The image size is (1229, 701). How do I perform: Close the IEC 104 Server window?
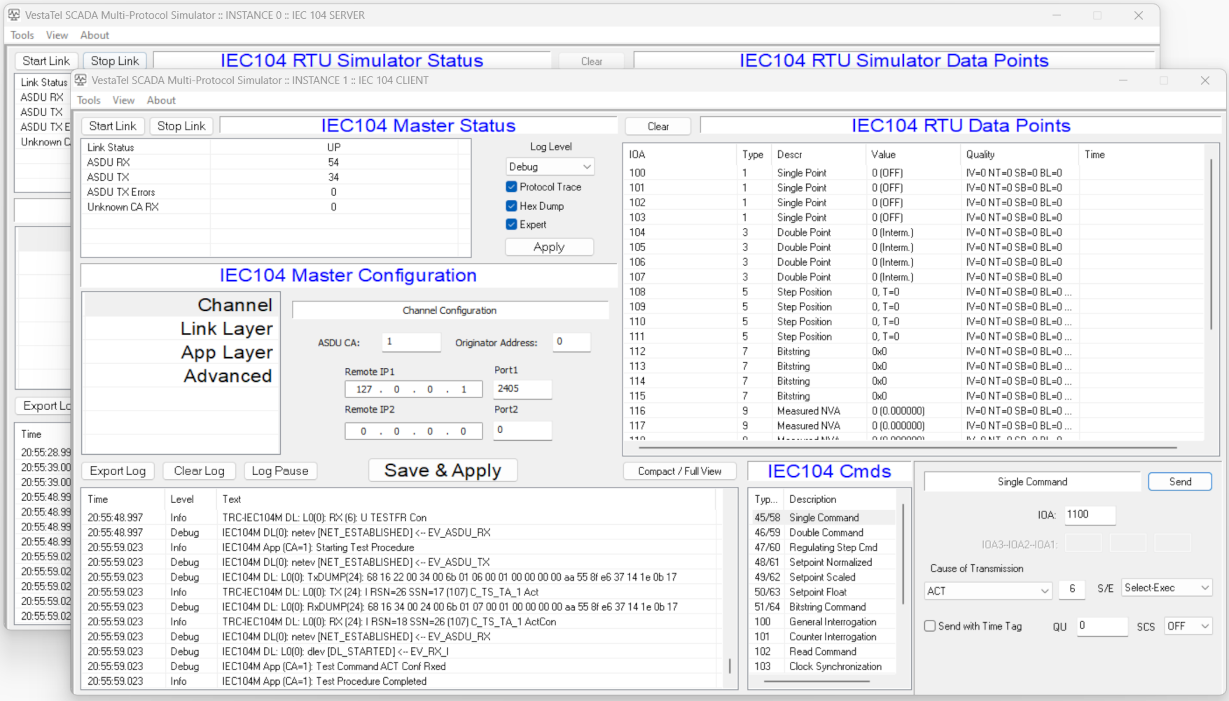pyautogui.click(x=1138, y=15)
